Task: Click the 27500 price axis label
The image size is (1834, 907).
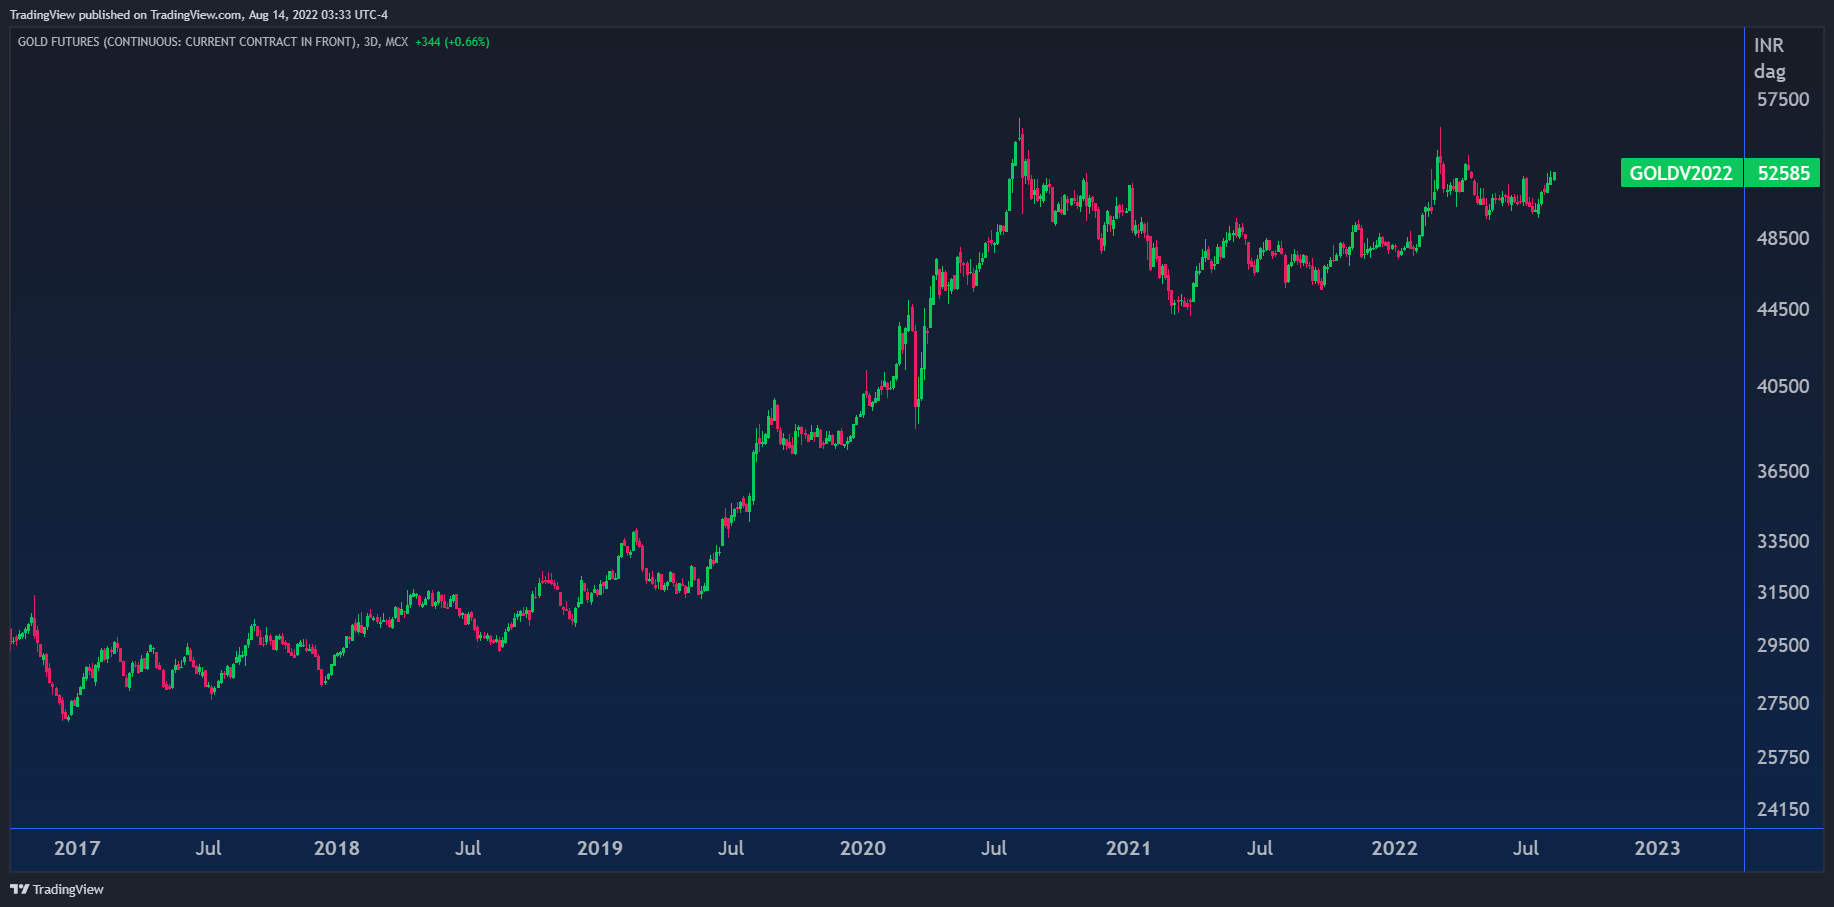Action: (x=1783, y=703)
